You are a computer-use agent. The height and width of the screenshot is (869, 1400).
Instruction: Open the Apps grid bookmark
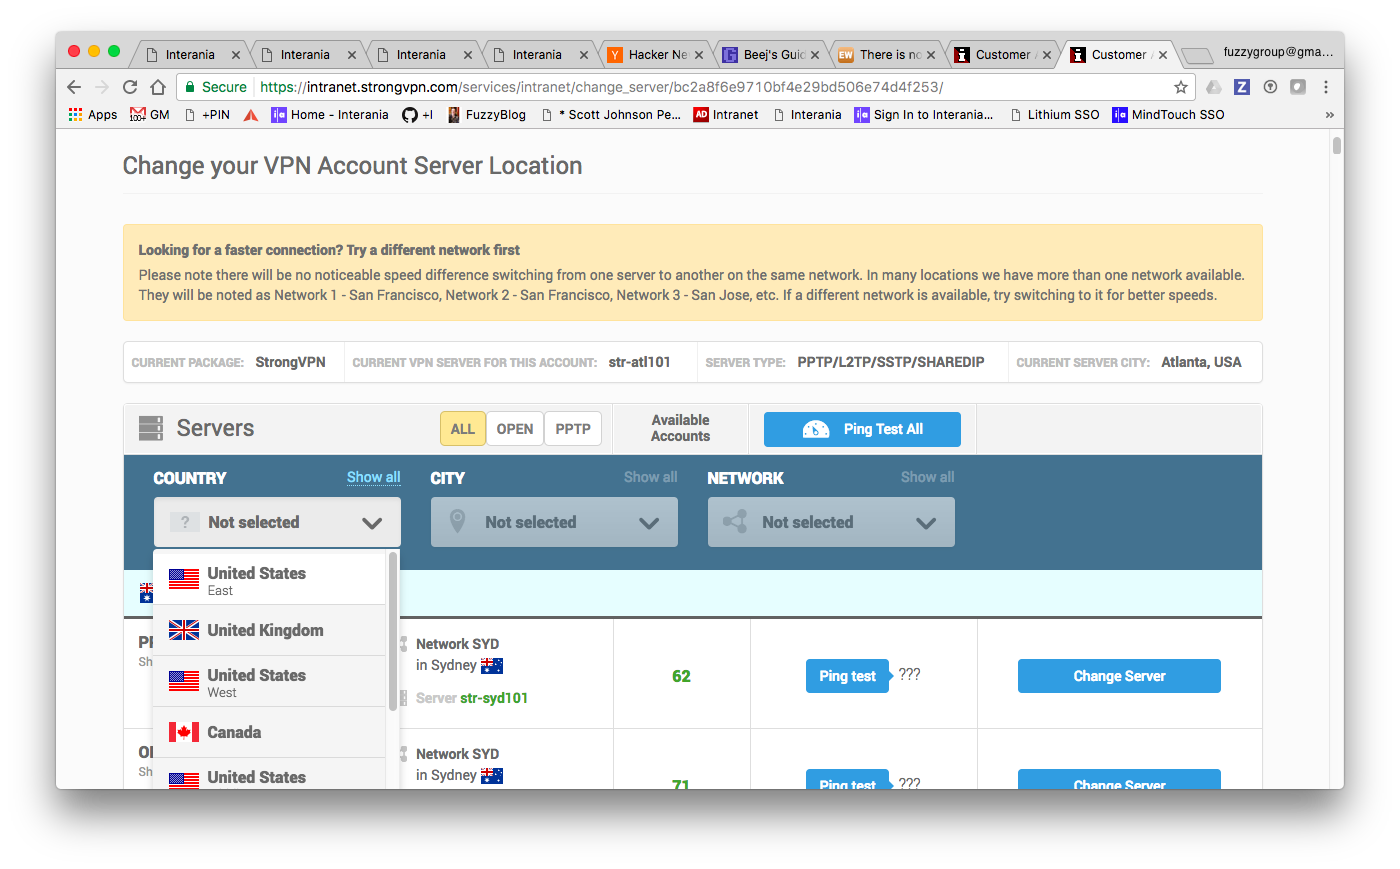click(x=92, y=115)
